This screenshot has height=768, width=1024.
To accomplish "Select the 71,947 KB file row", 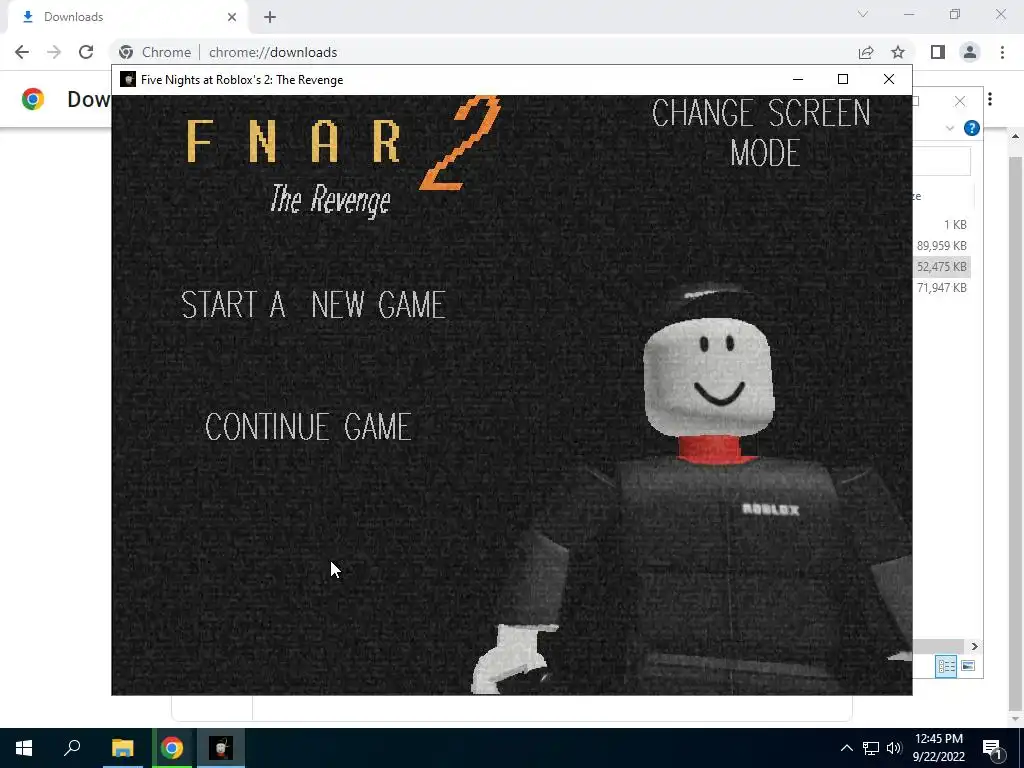I will (941, 287).
